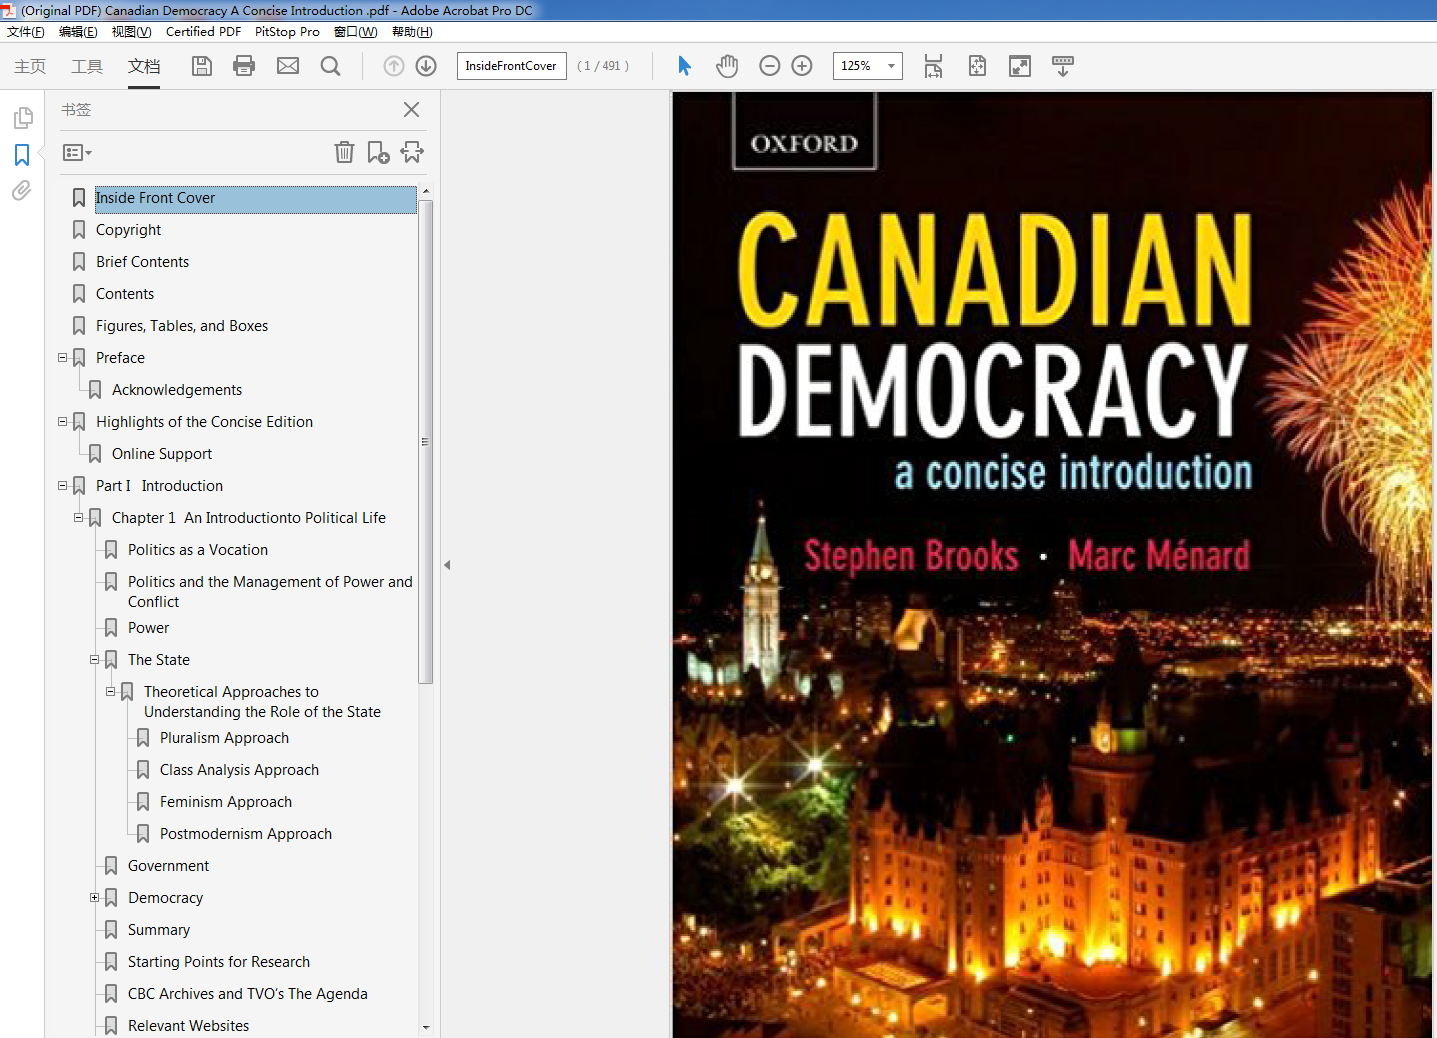
Task: Switch to the 主页 tab
Action: [x=30, y=66]
